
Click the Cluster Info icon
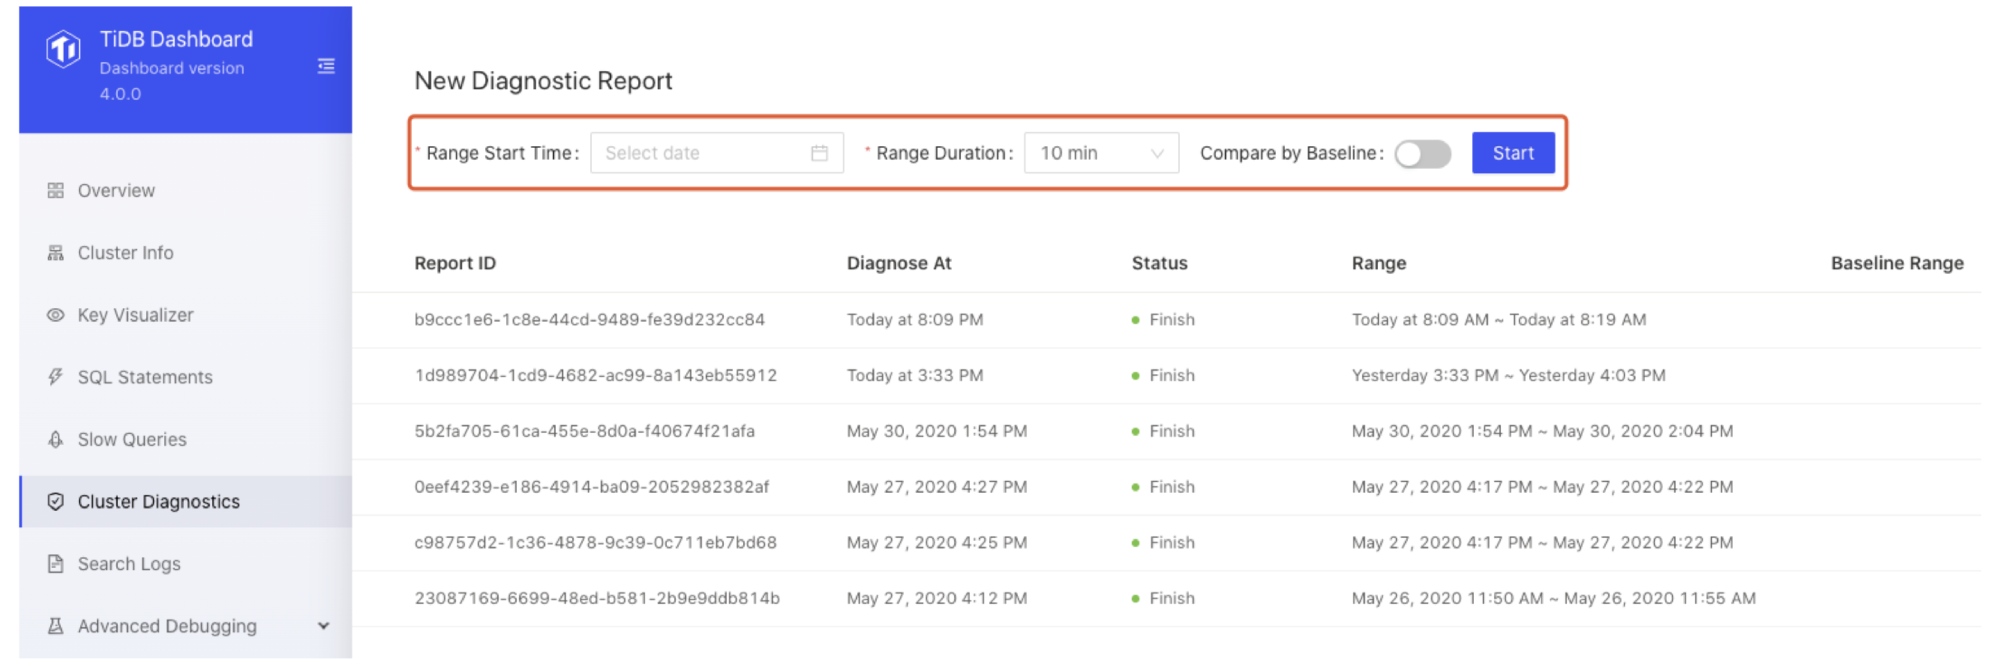pos(55,253)
